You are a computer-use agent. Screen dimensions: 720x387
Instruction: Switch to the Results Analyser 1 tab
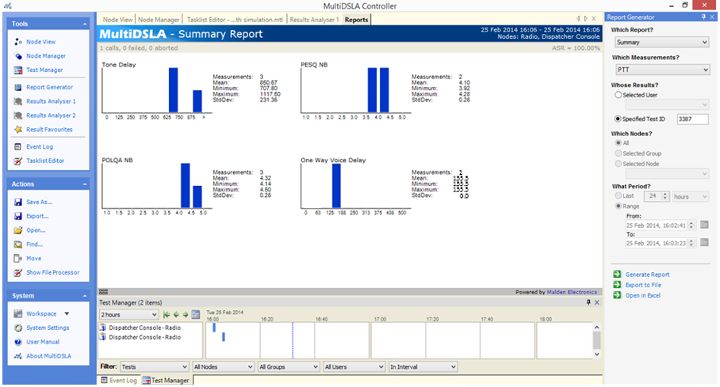coord(314,20)
